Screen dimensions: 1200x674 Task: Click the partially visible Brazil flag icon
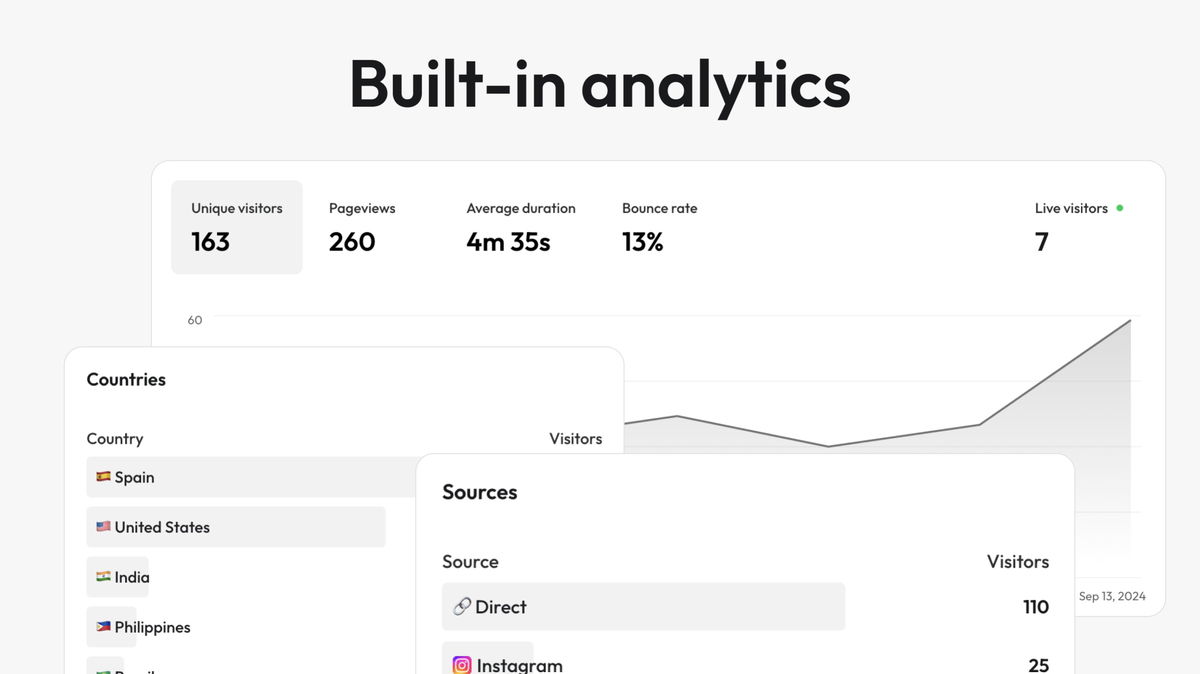pyautogui.click(x=104, y=671)
